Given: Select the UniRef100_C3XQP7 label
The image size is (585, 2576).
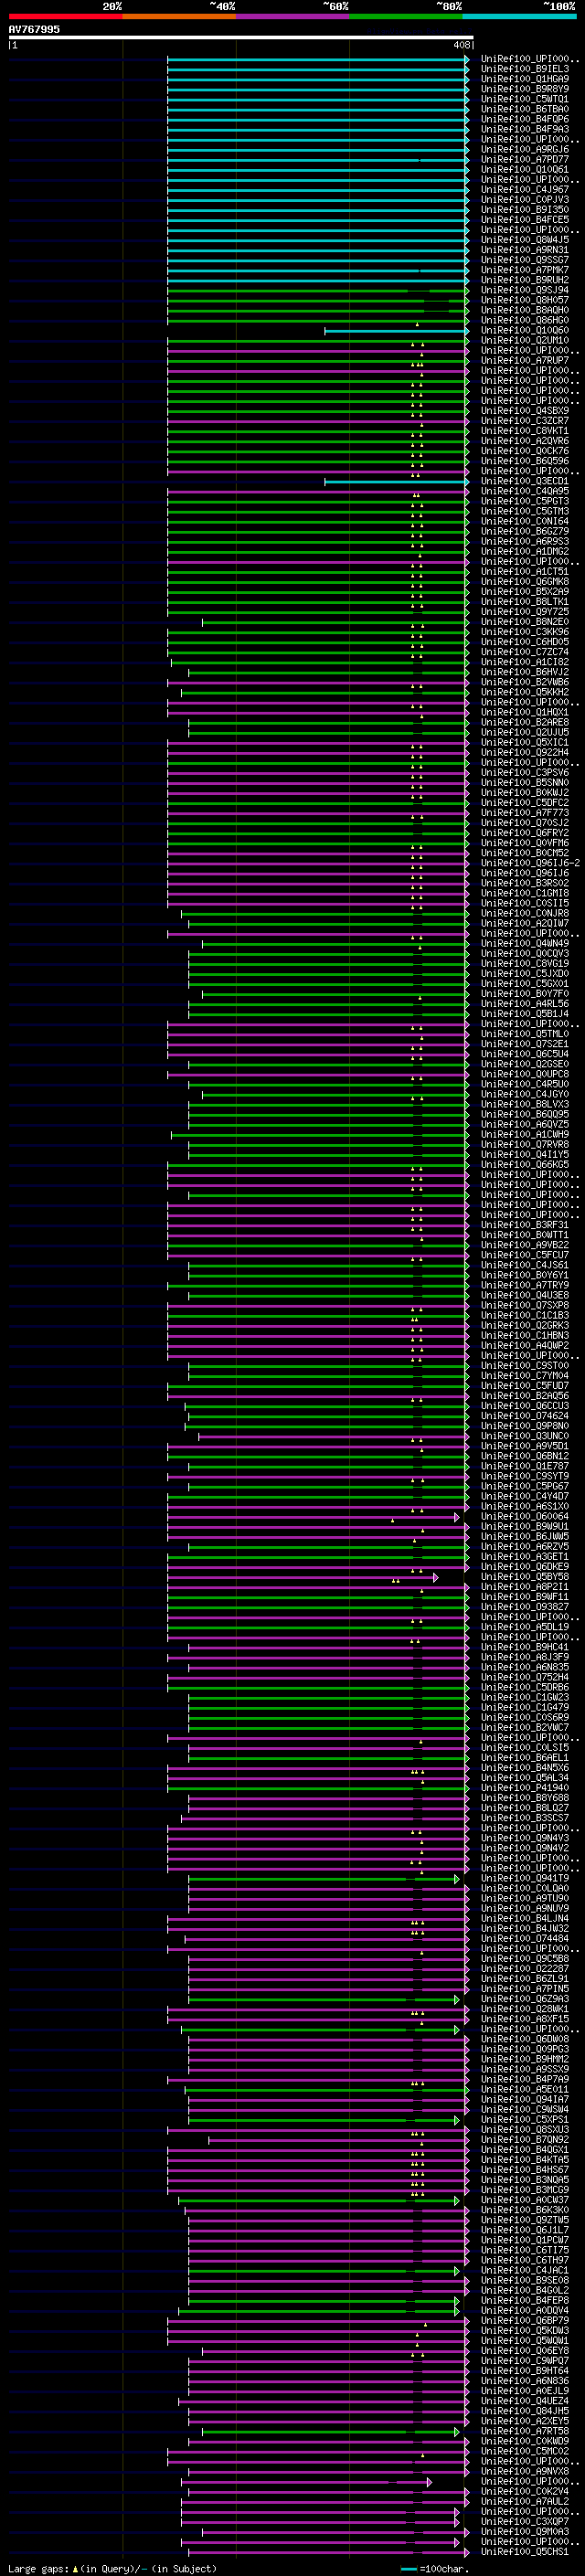Looking at the screenshot, I should [x=524, y=2520].
